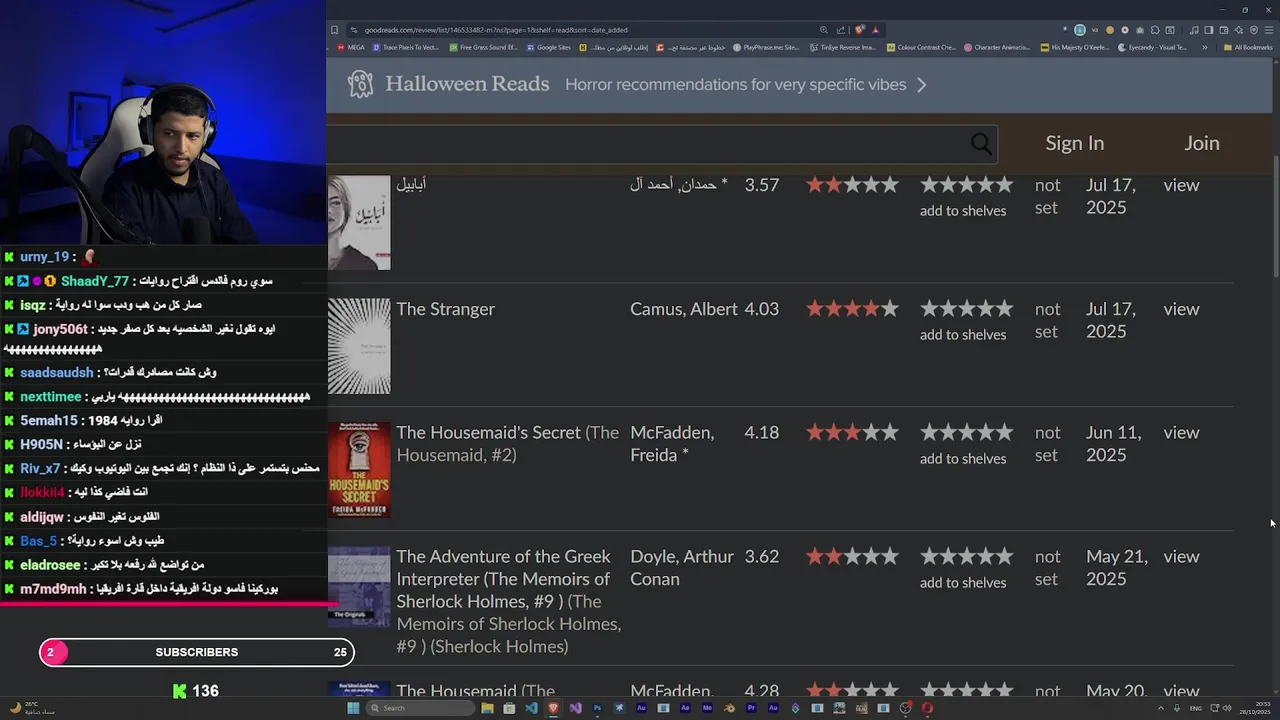This screenshot has height=720, width=1280.
Task: Click view for the first Arabic book
Action: click(1181, 185)
